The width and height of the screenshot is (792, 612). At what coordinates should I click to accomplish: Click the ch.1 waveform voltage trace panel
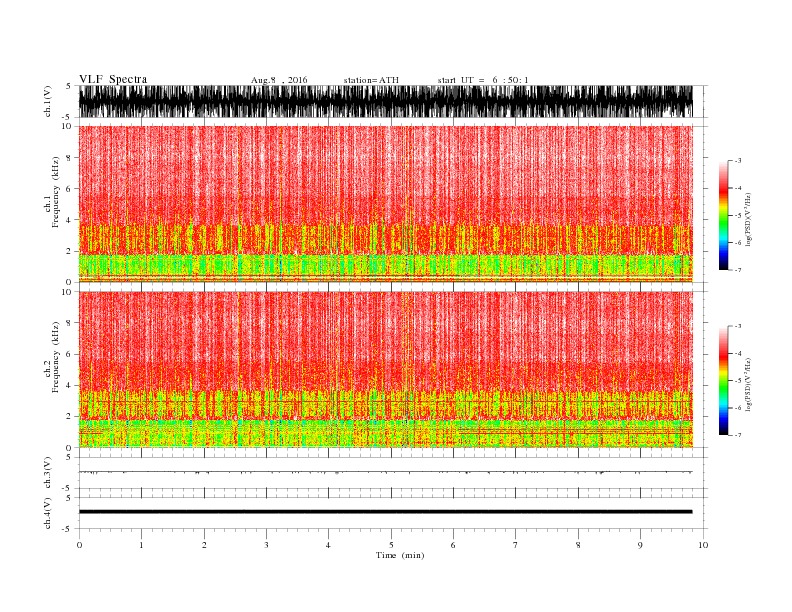(385, 101)
